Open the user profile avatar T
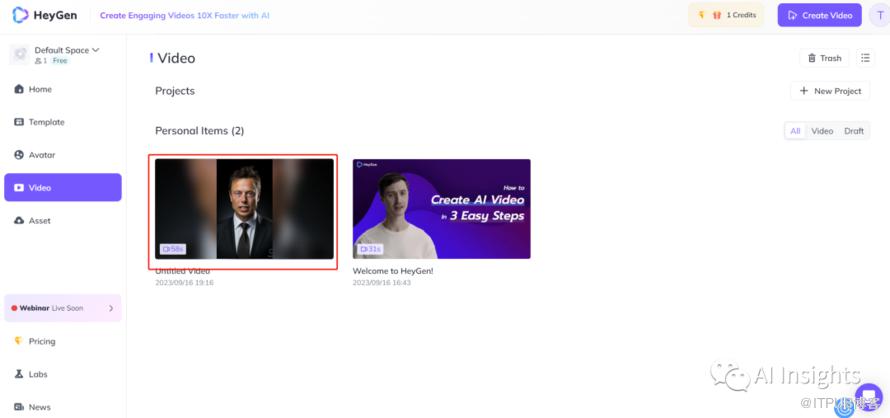The height and width of the screenshot is (418, 890). (879, 15)
